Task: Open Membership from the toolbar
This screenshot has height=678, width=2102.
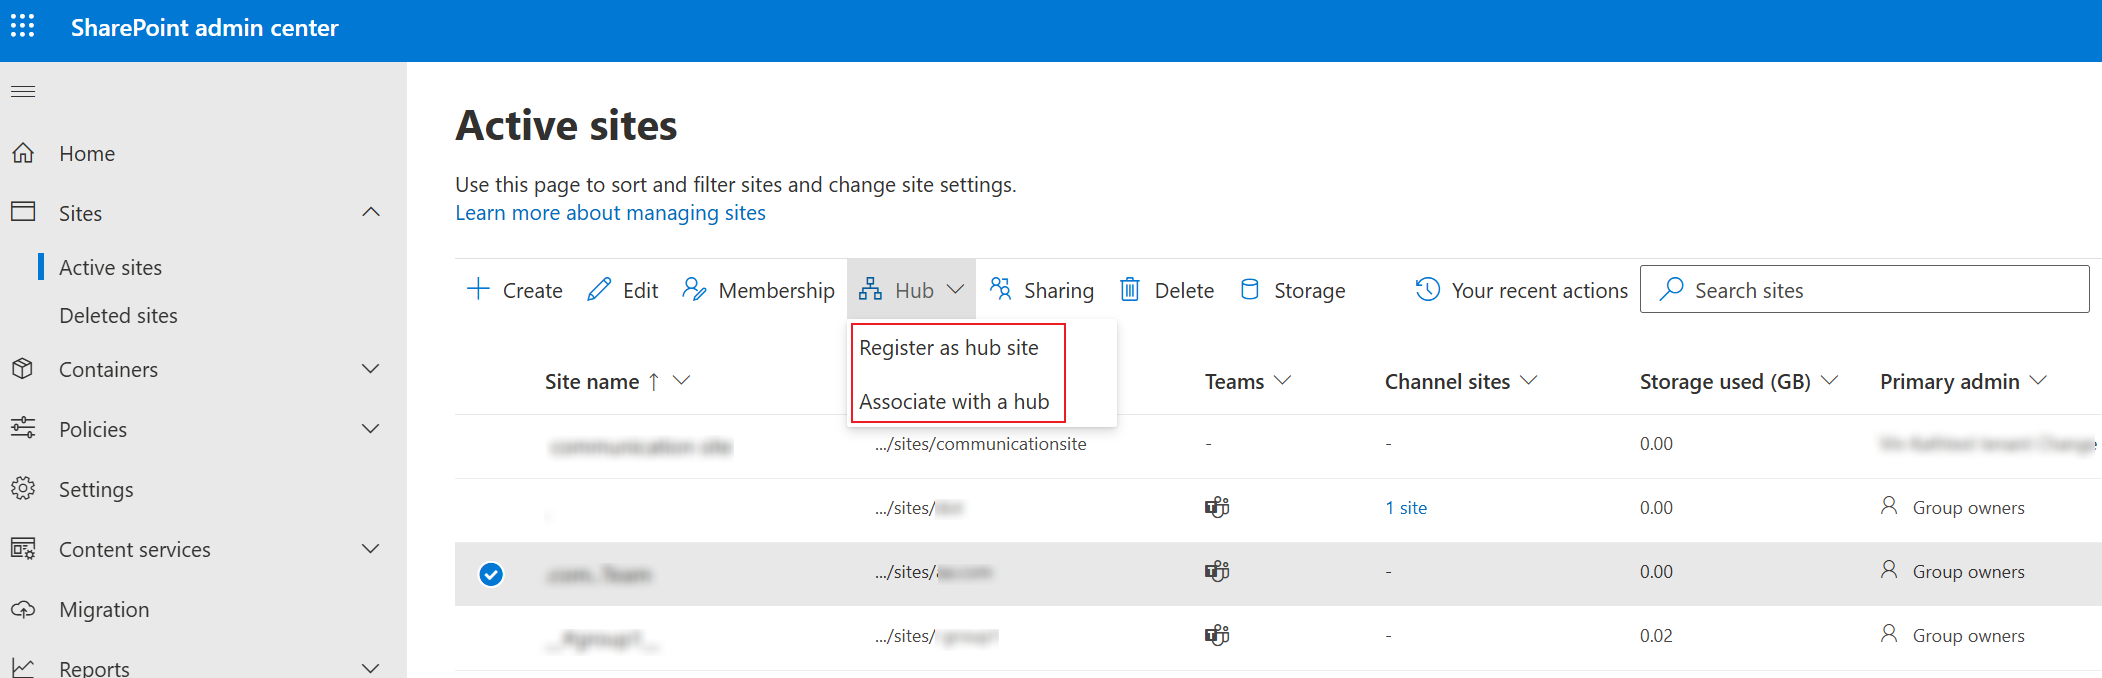Action: click(x=758, y=290)
